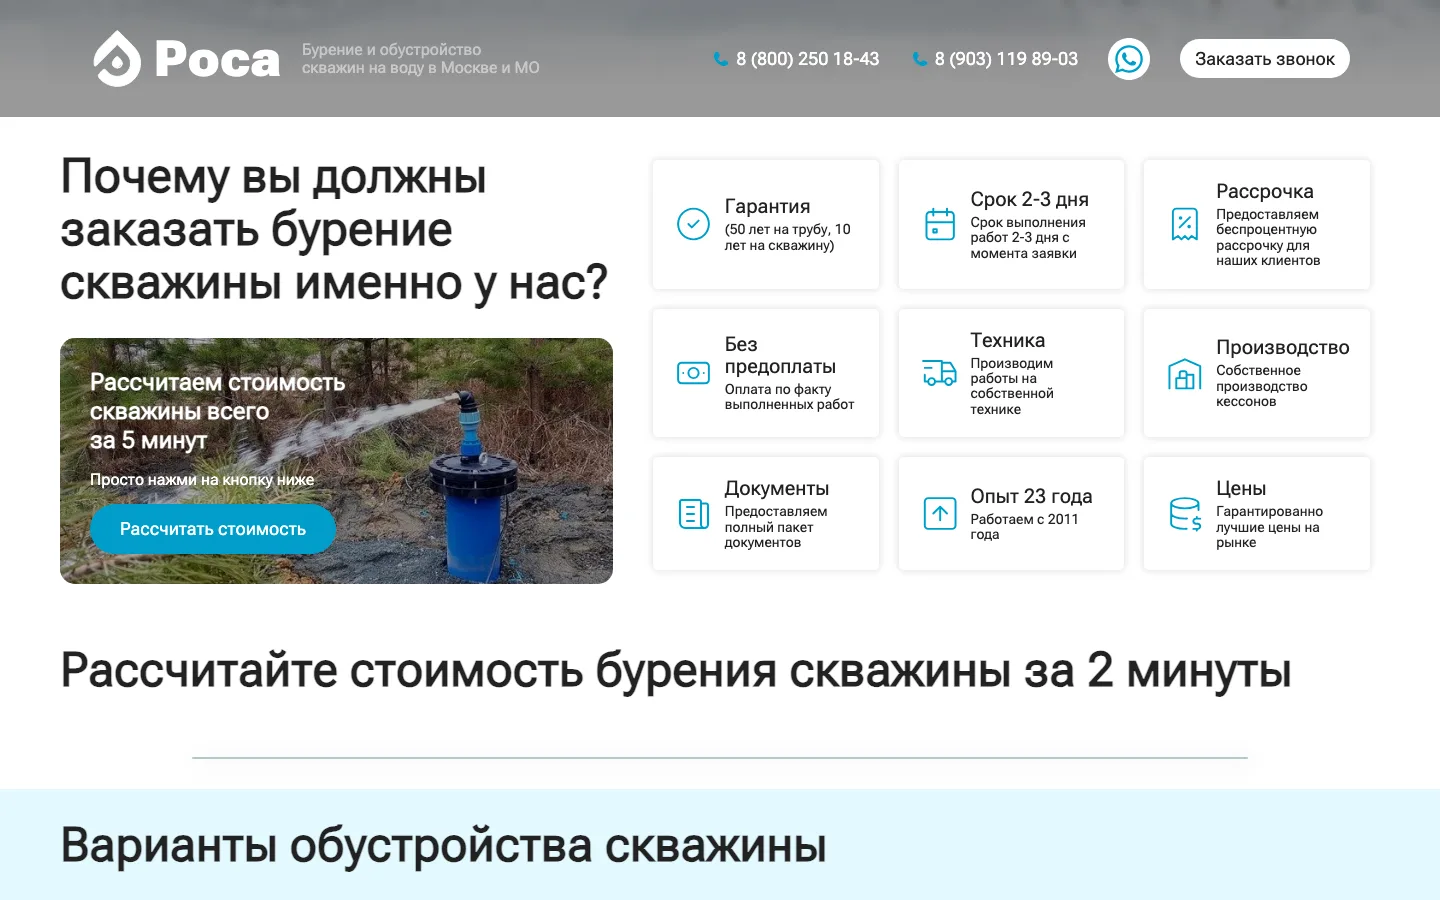Image resolution: width=1440 pixels, height=900 pixels.
Task: Click the Цены card title
Action: (x=1241, y=488)
